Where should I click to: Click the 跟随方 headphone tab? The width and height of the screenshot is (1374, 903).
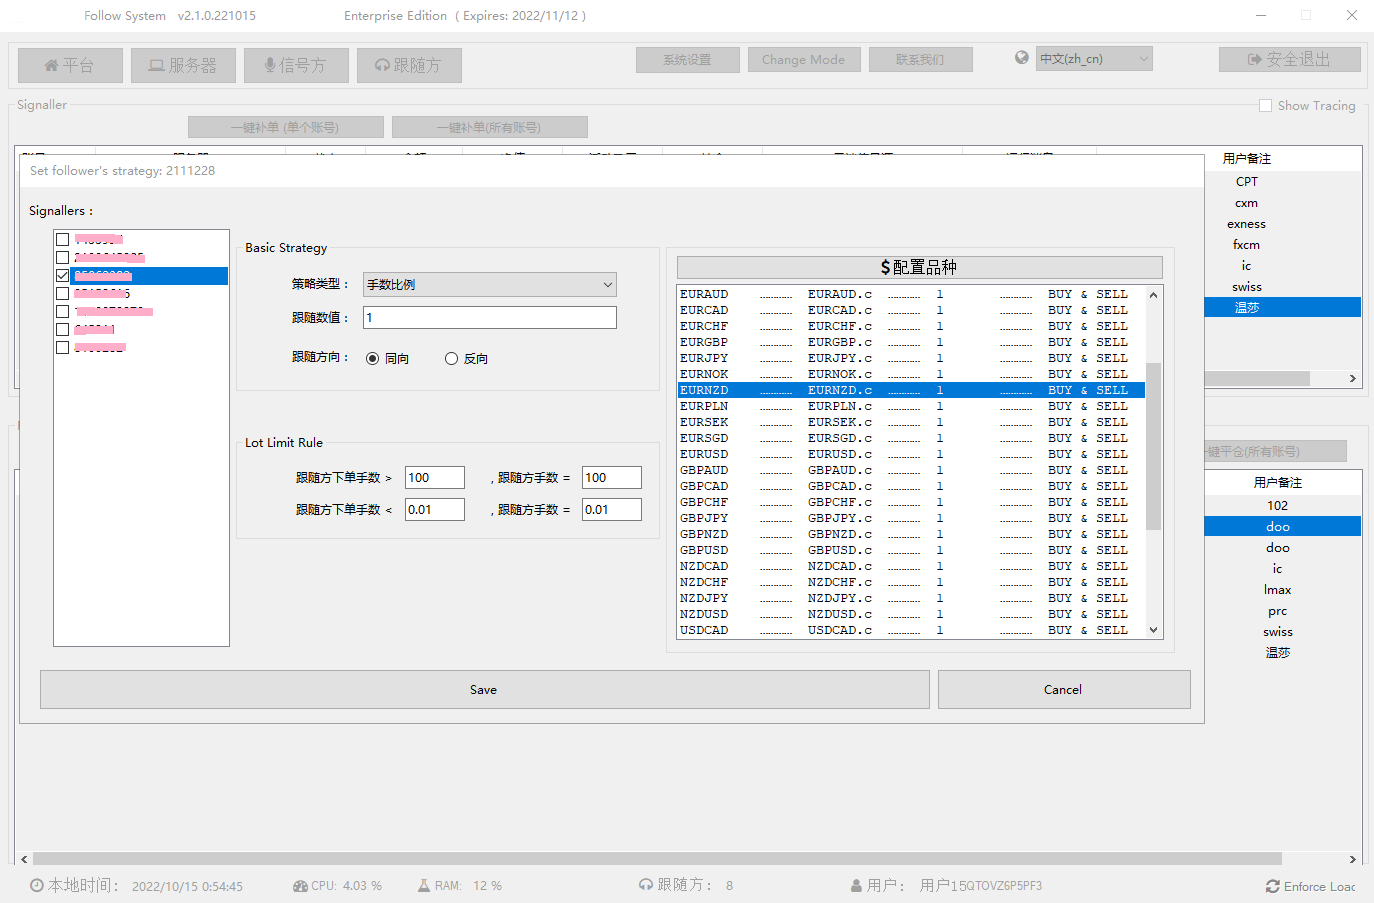pyautogui.click(x=409, y=66)
